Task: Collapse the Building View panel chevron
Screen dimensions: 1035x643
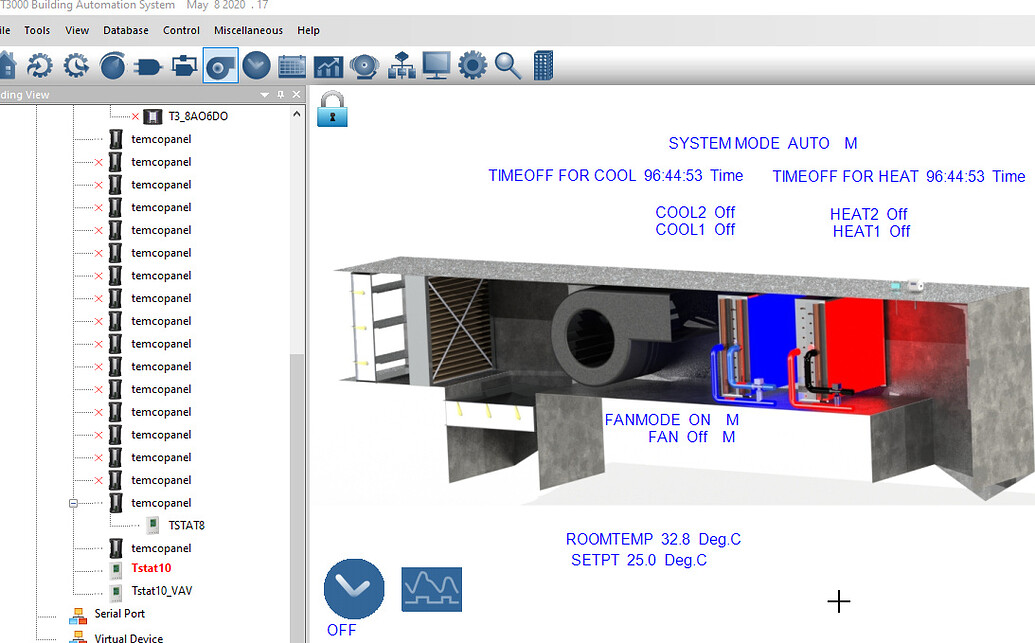Action: pyautogui.click(x=265, y=93)
